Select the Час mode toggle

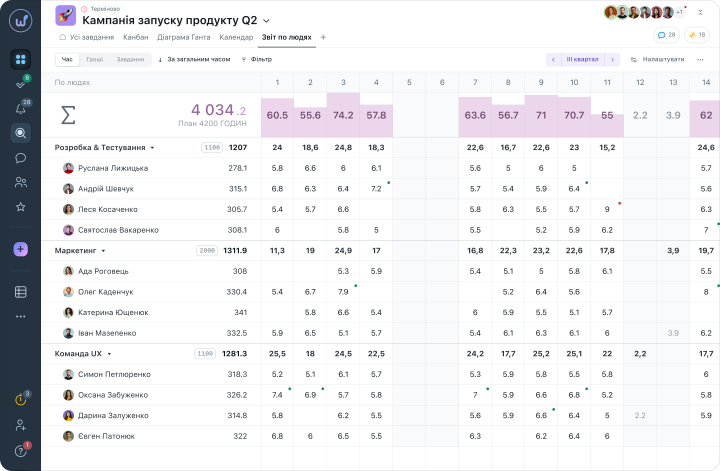click(68, 60)
